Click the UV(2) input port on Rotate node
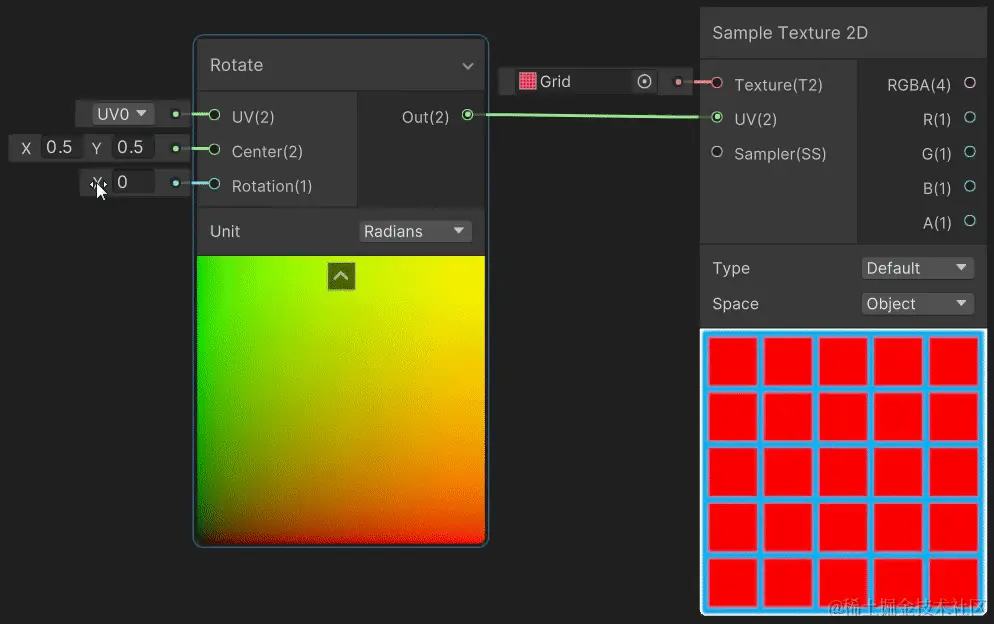The height and width of the screenshot is (624, 994). pos(214,115)
